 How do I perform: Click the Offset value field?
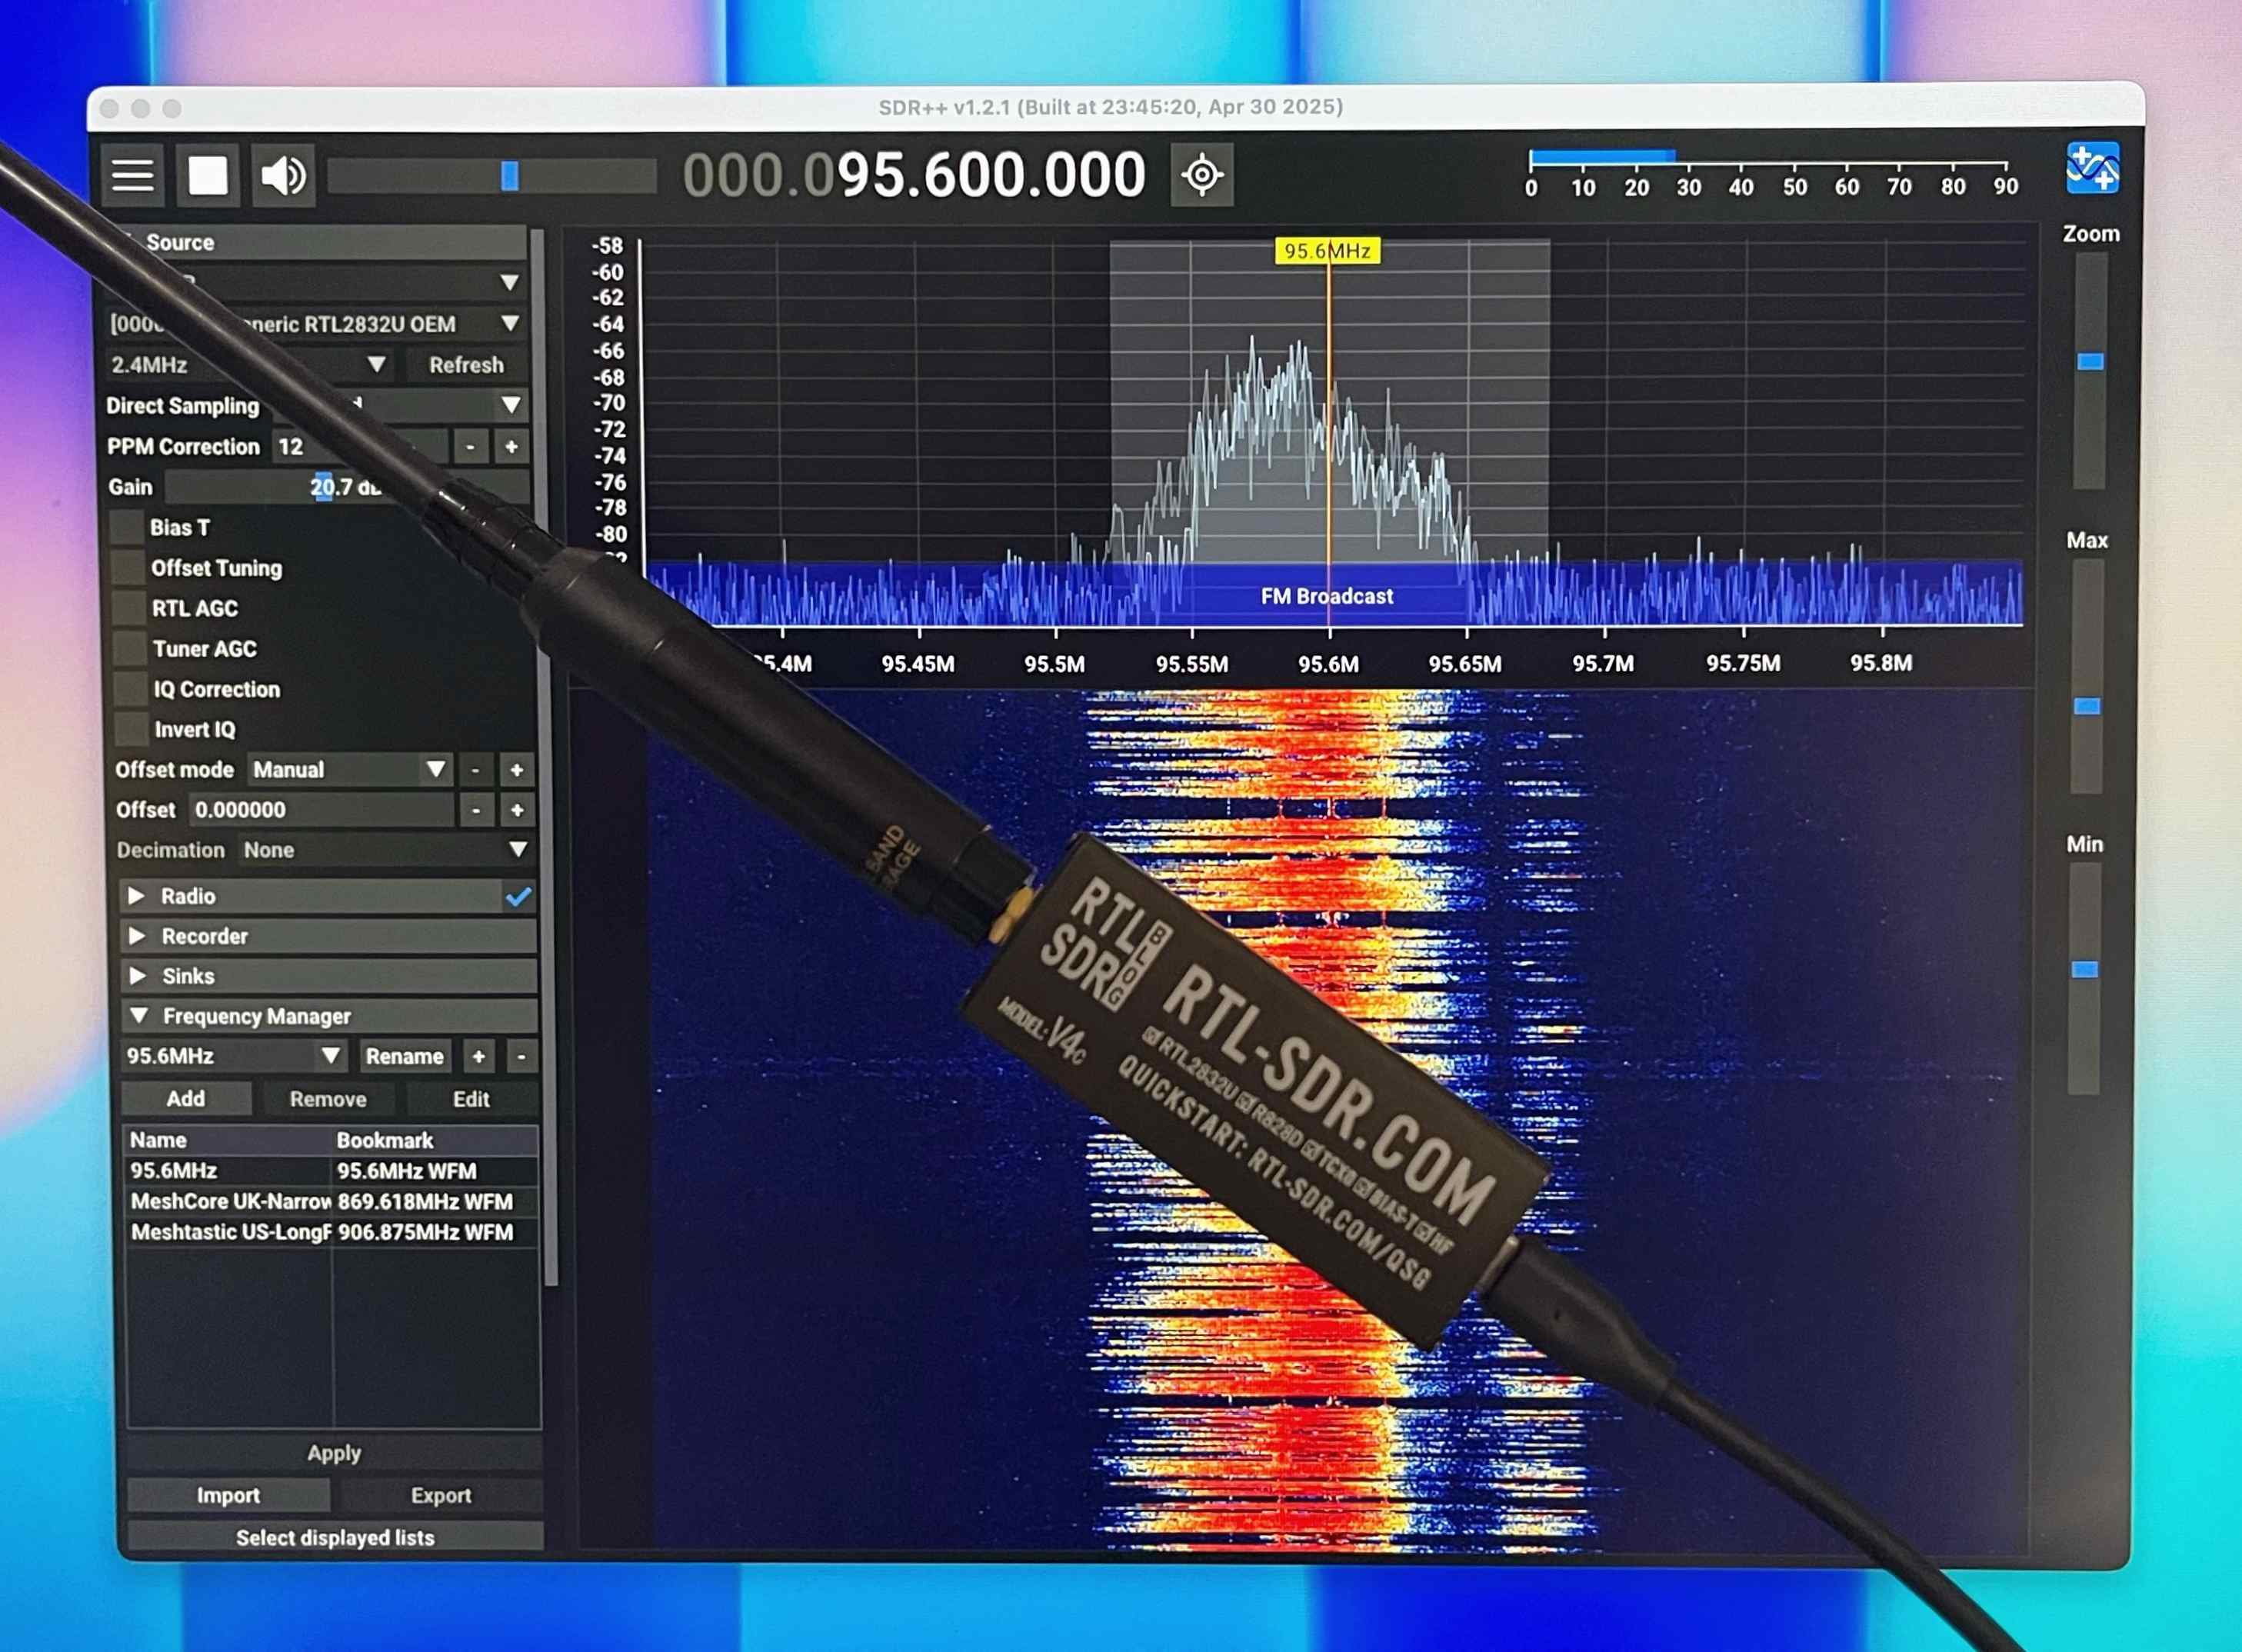321,810
